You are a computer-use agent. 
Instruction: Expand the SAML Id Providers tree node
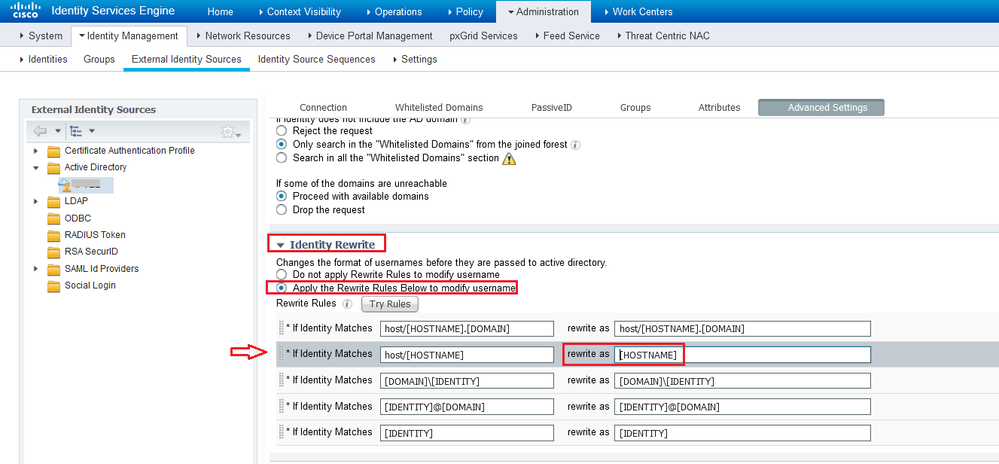[36, 269]
